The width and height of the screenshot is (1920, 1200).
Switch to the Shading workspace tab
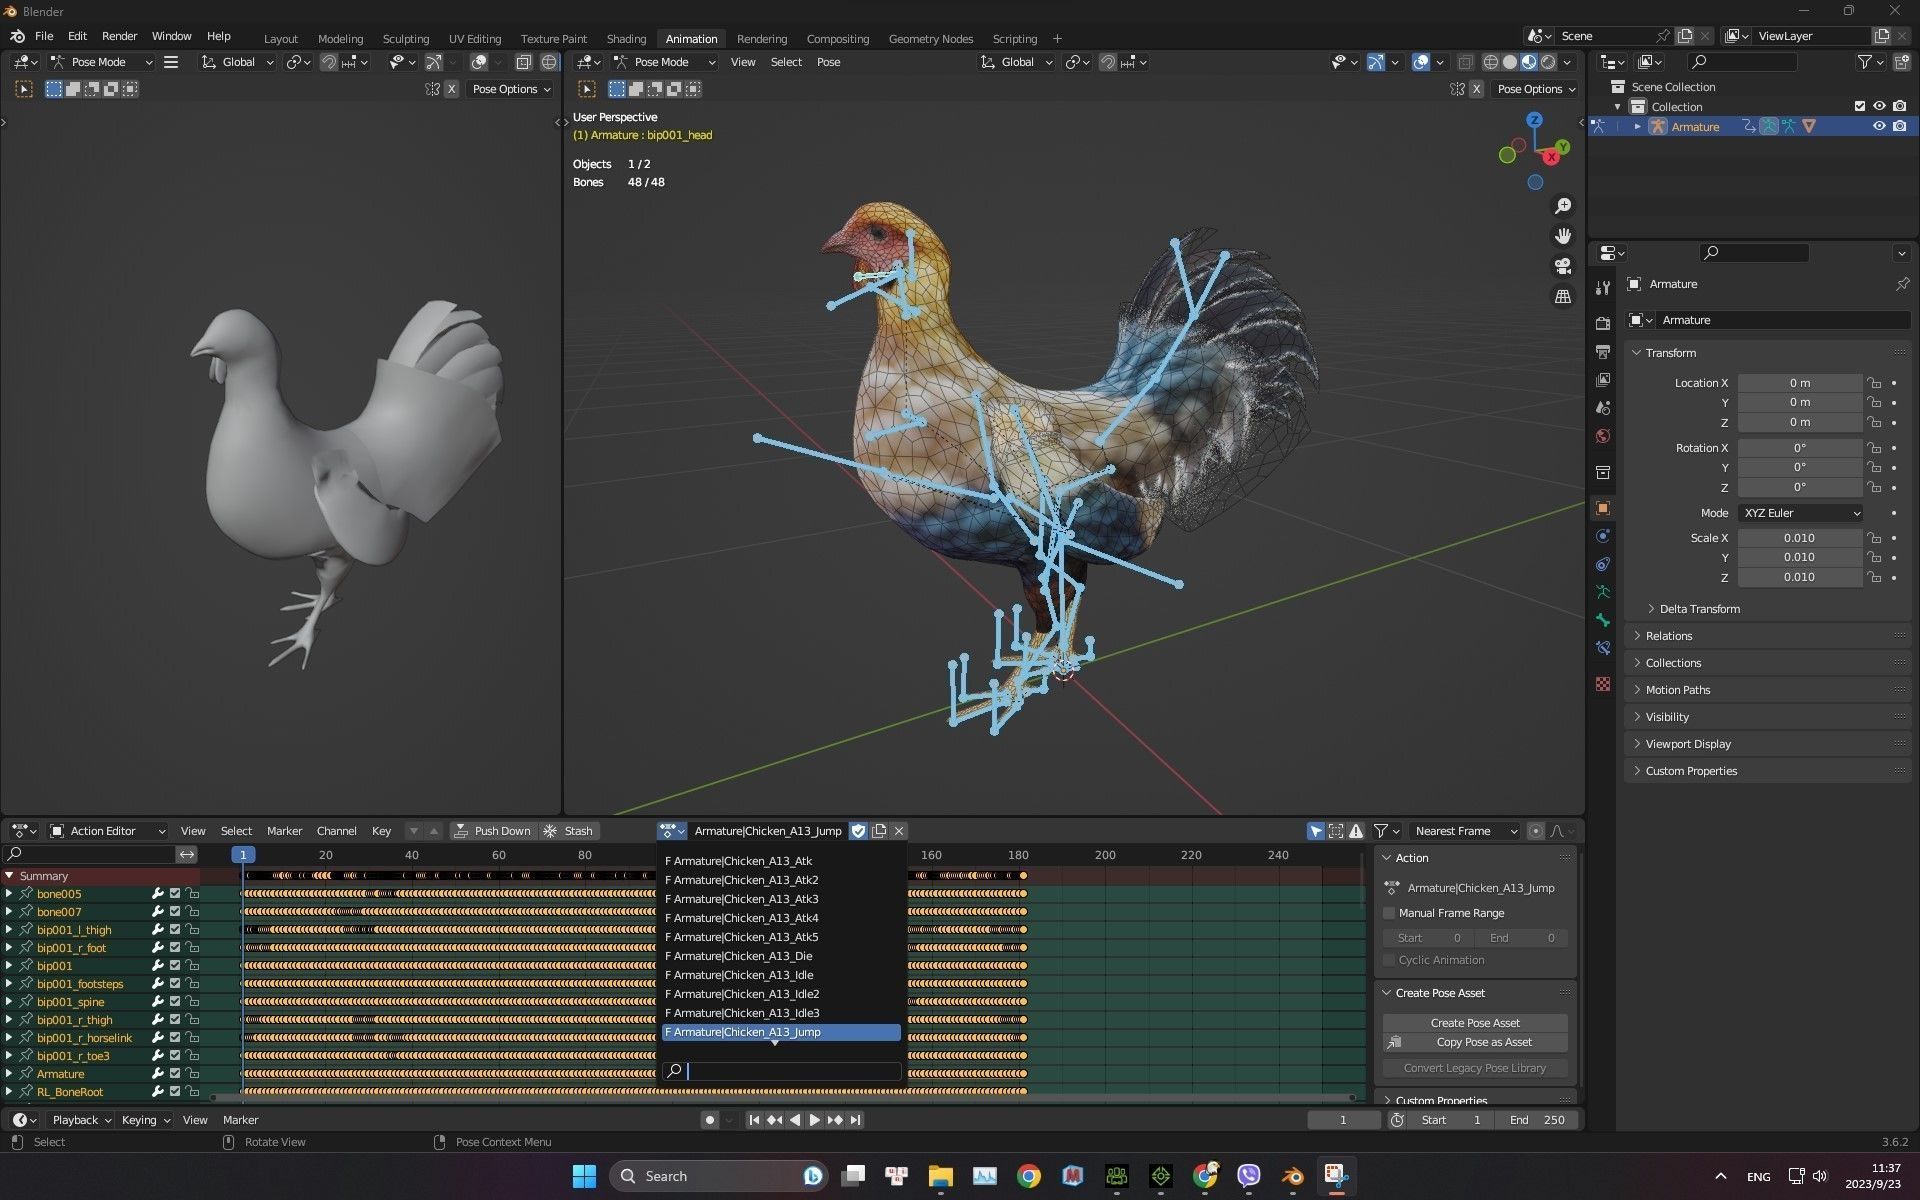[x=626, y=39]
